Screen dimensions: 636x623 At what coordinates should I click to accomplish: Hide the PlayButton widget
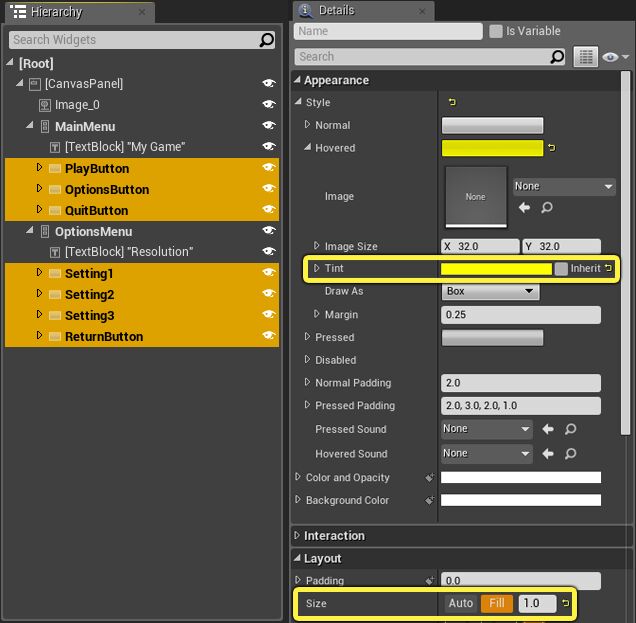click(269, 167)
